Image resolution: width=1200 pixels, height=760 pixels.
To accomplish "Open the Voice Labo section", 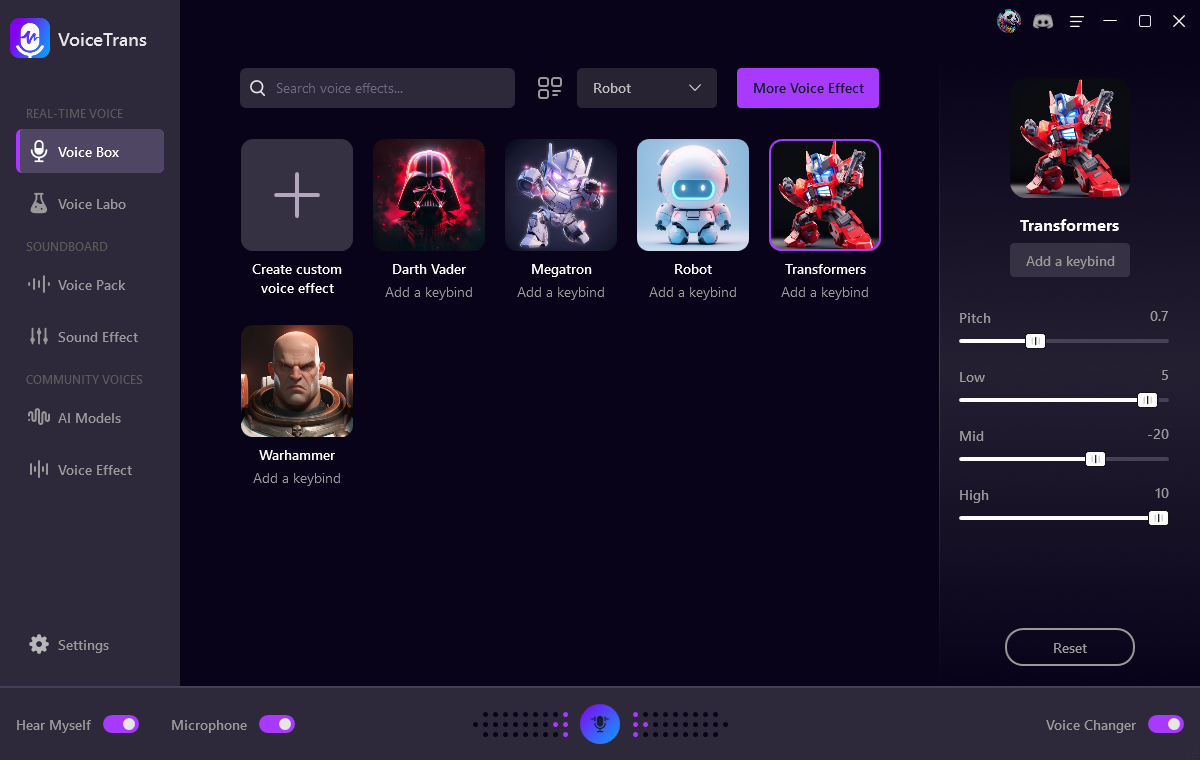I will (x=90, y=204).
